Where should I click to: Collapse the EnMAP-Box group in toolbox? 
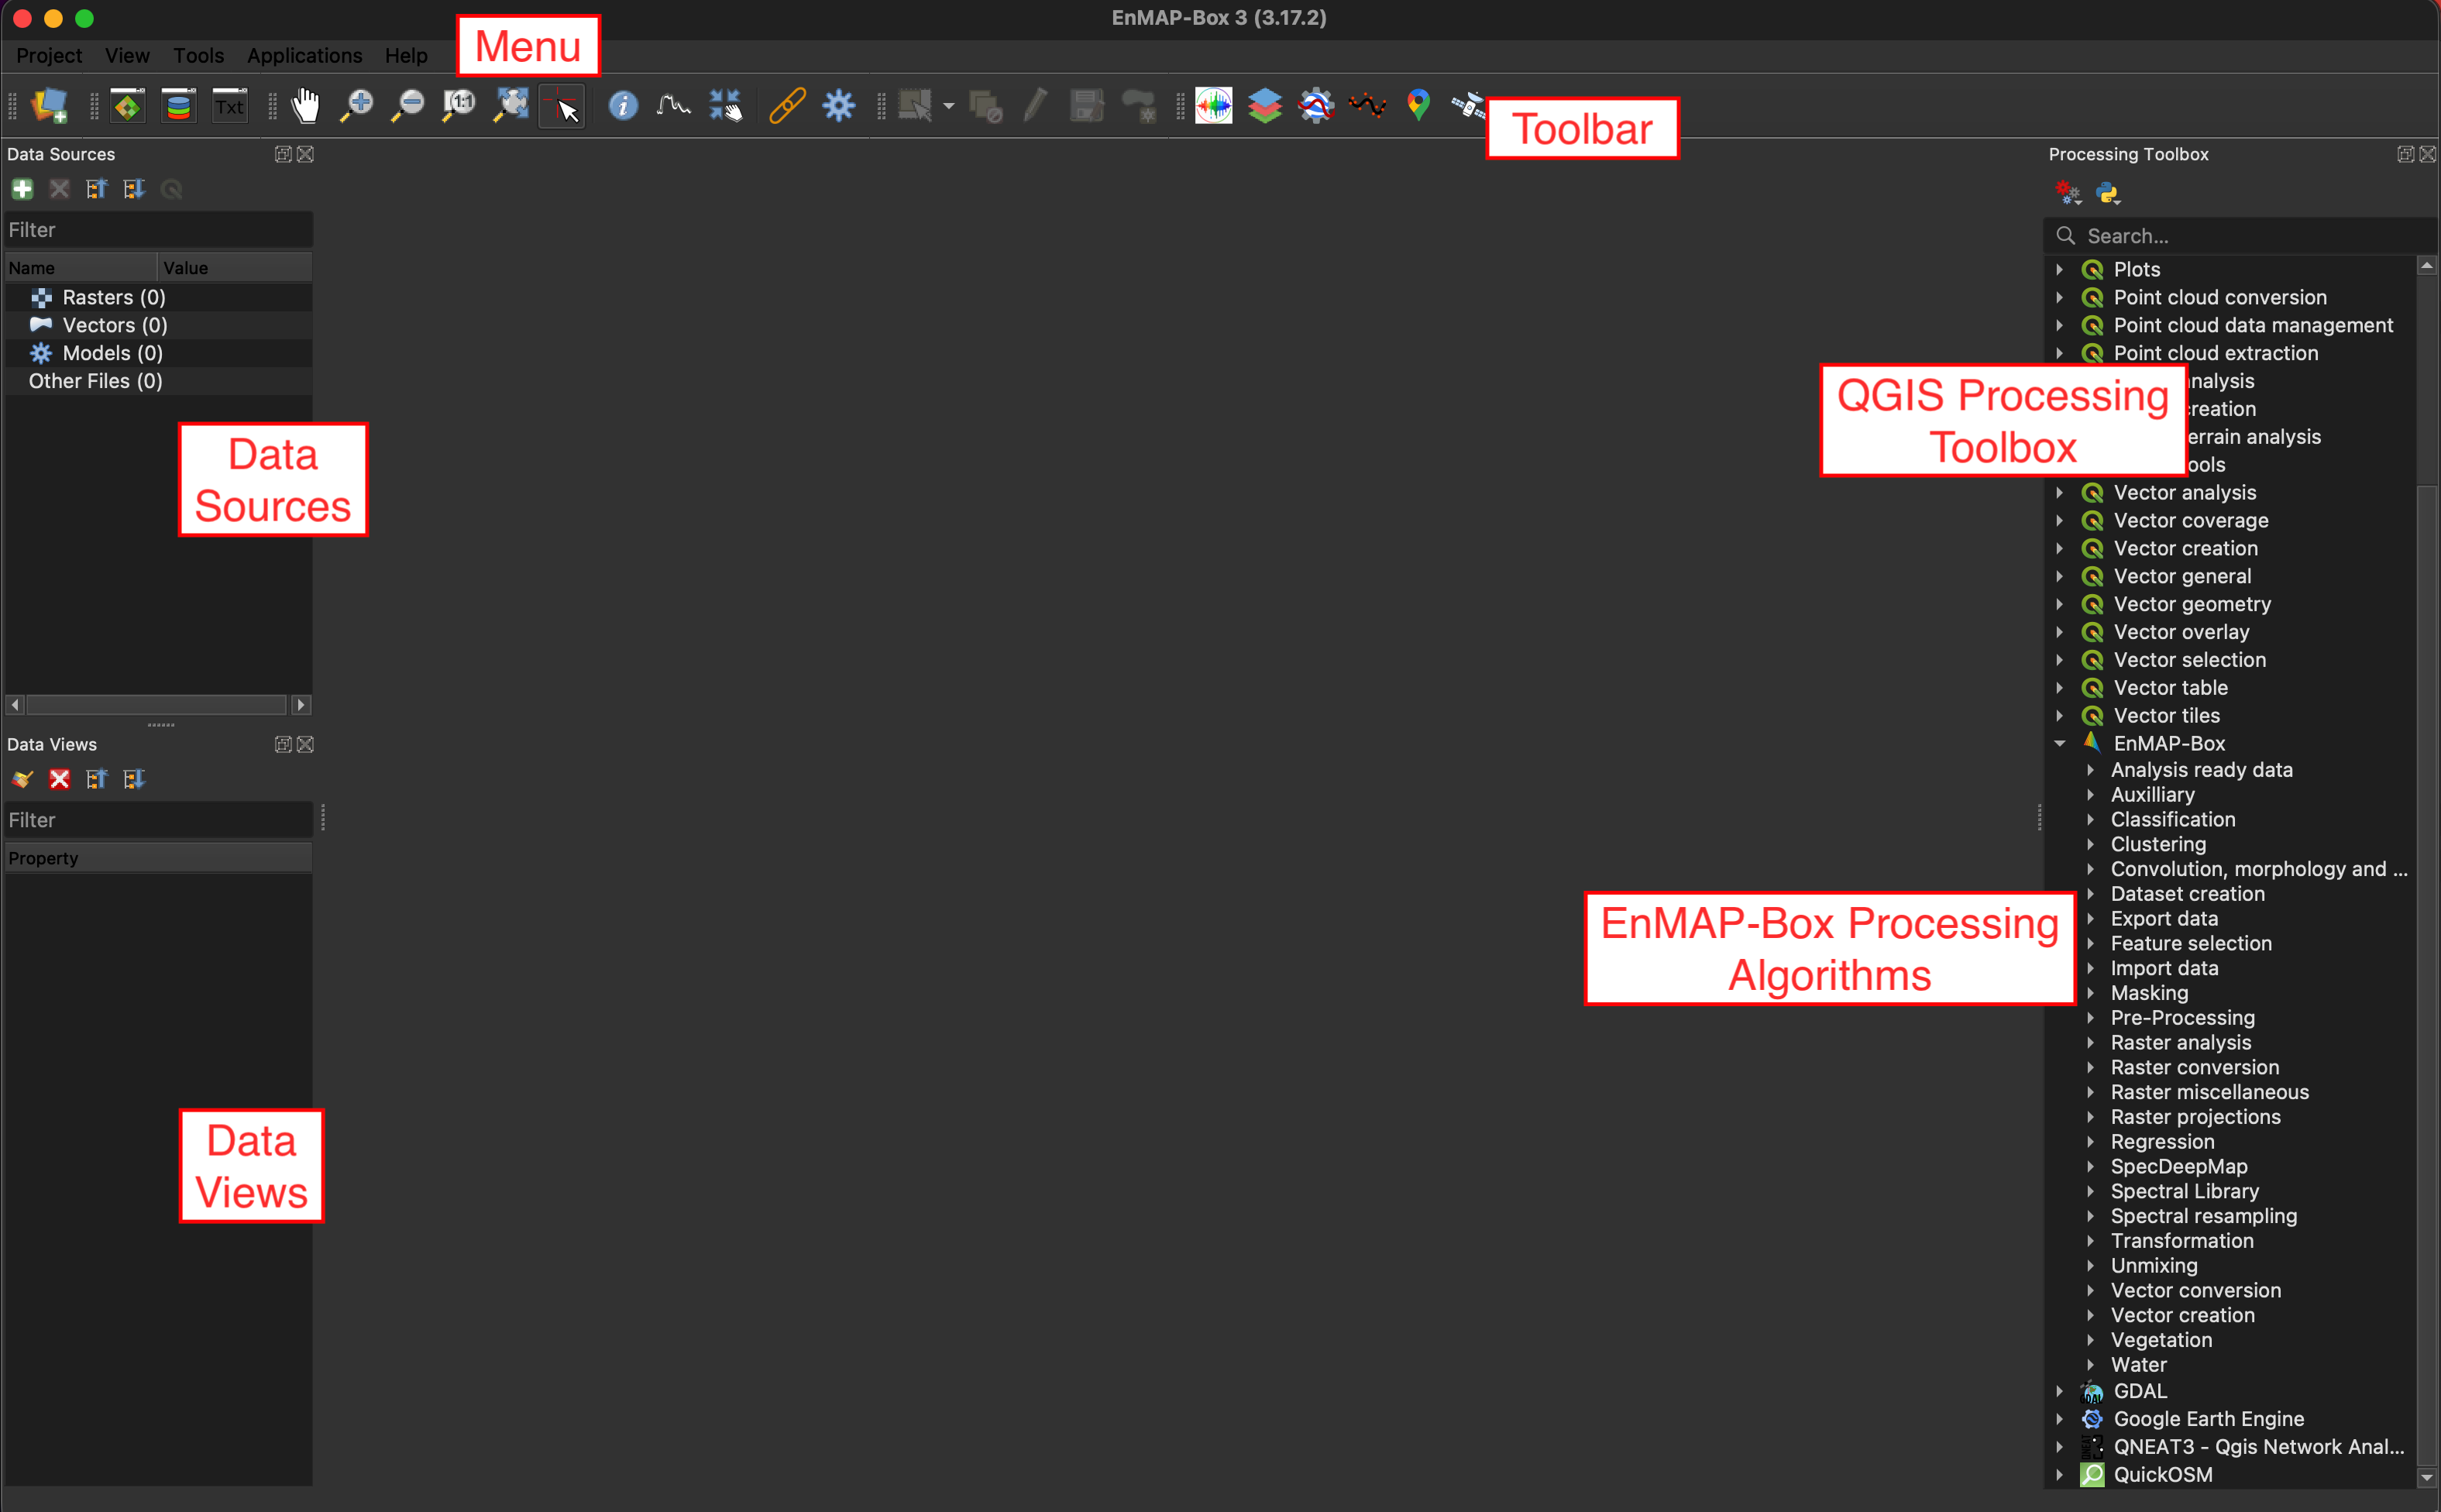click(x=2060, y=743)
